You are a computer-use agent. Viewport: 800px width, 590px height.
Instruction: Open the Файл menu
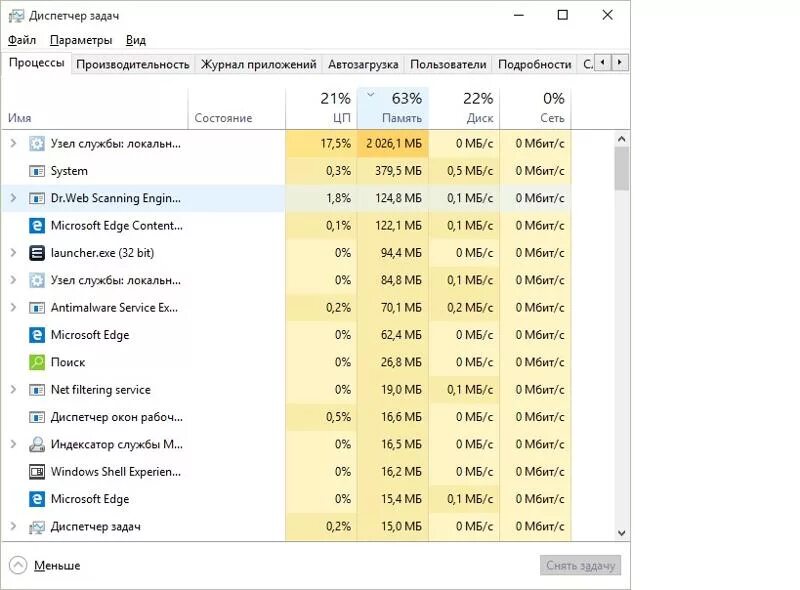click(x=22, y=40)
